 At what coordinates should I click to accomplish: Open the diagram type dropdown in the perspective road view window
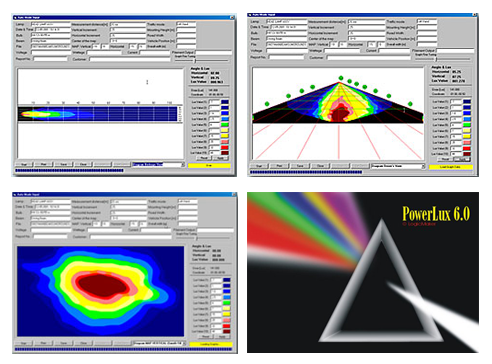(423, 166)
